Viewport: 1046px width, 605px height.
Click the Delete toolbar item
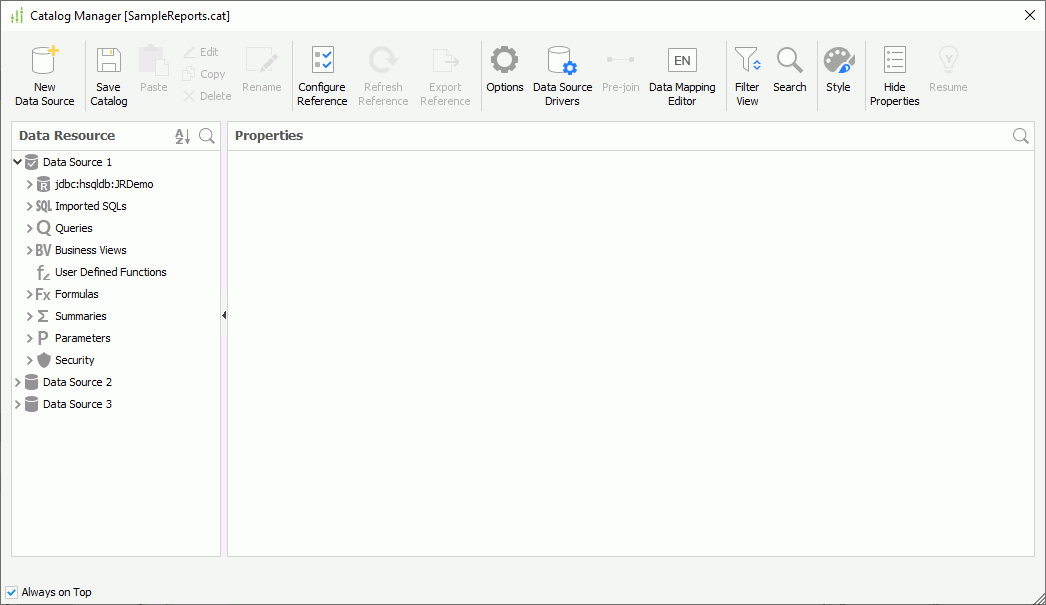click(207, 96)
